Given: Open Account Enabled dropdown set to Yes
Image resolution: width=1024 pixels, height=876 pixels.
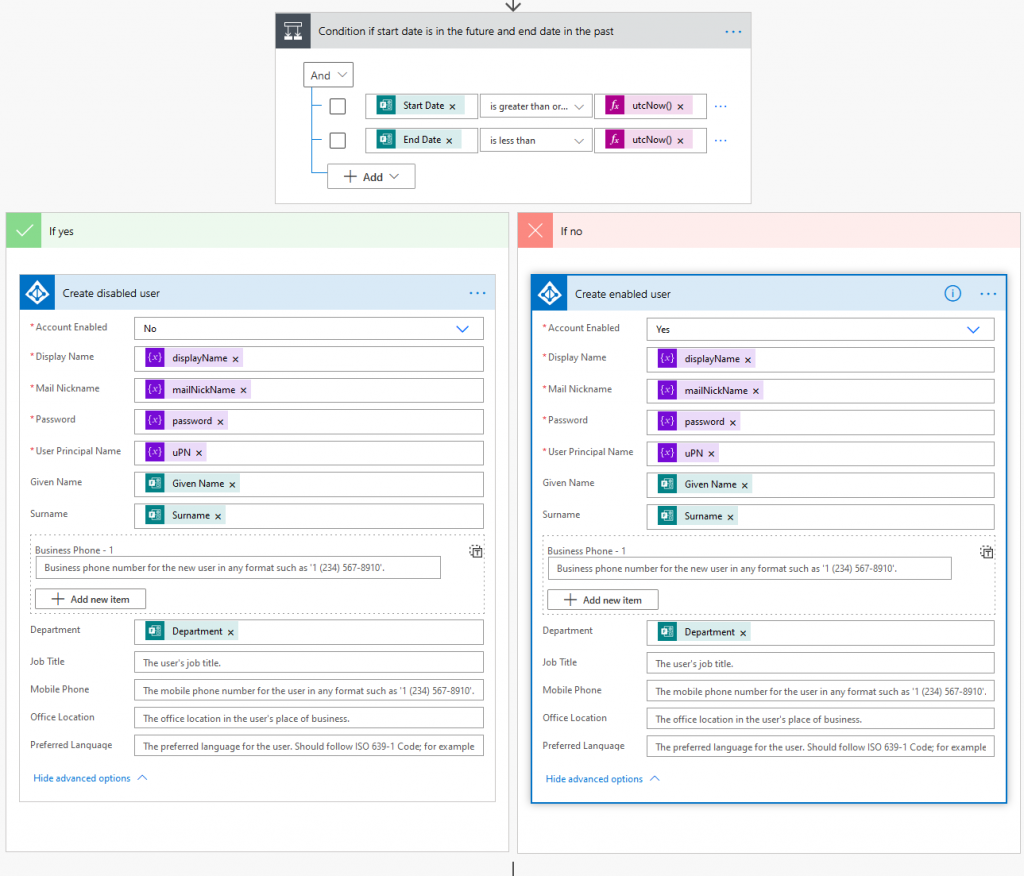Looking at the screenshot, I should coord(820,329).
